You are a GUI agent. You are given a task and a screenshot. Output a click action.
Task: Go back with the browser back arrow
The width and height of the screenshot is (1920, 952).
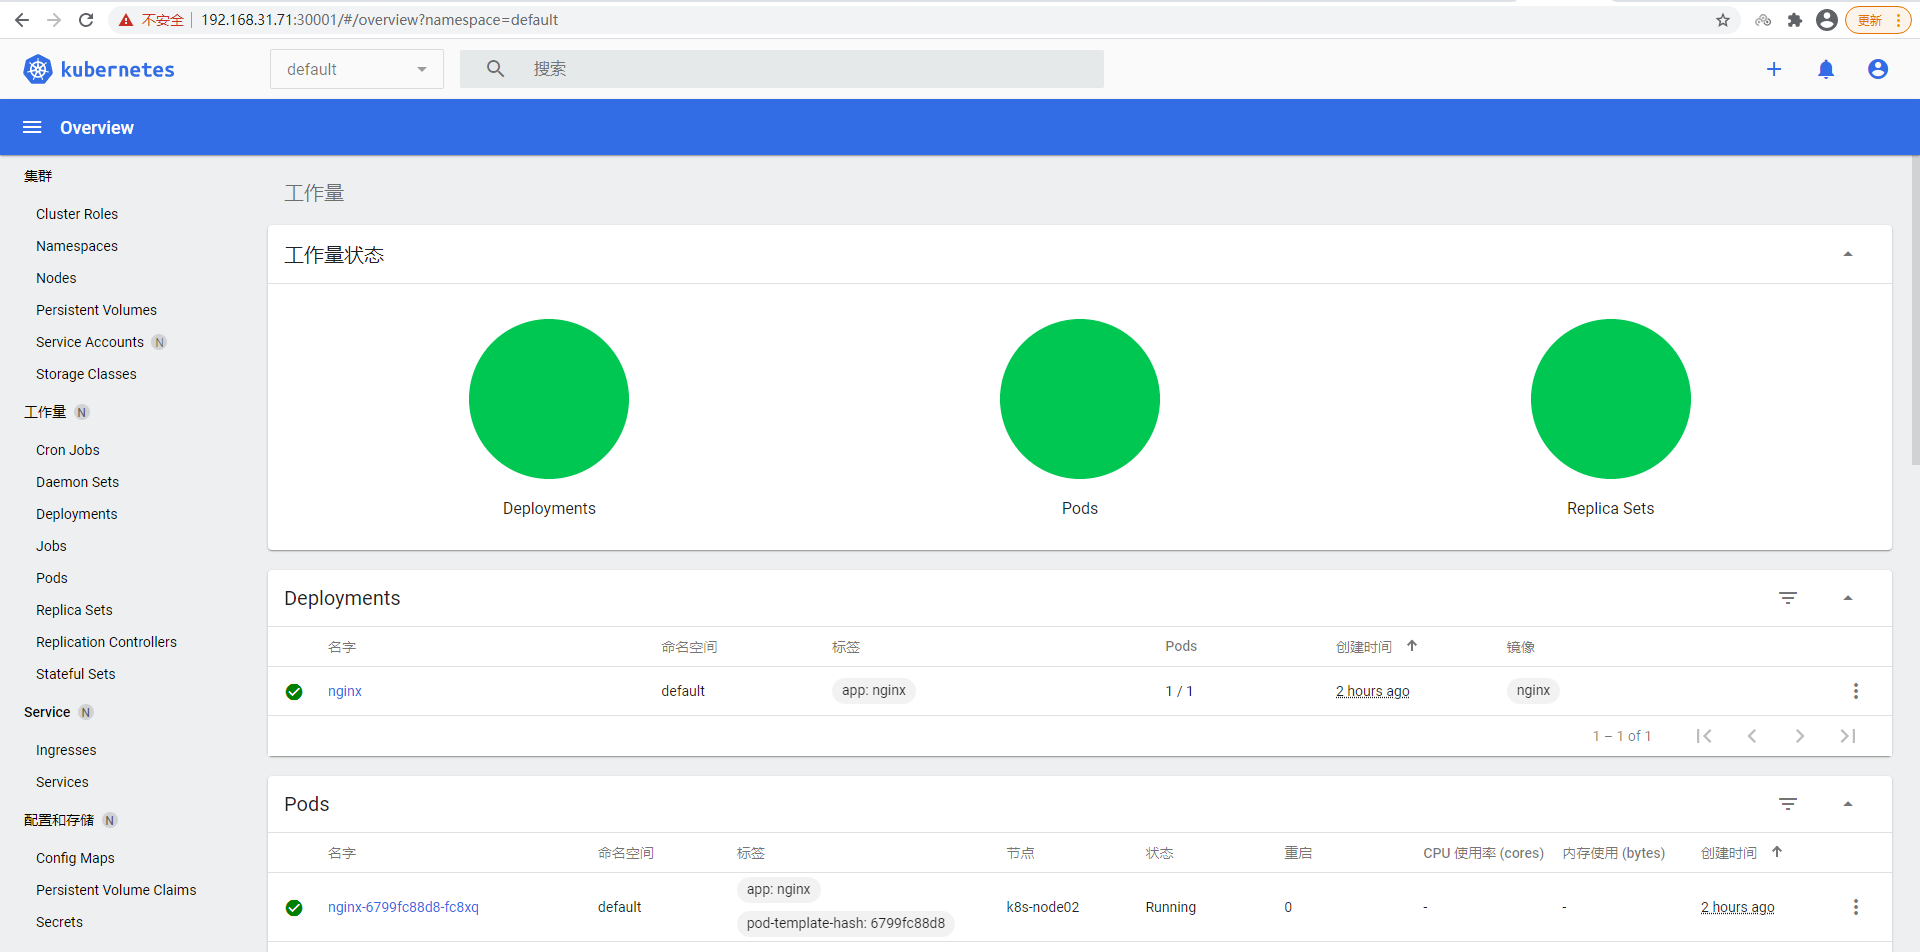pyautogui.click(x=22, y=20)
